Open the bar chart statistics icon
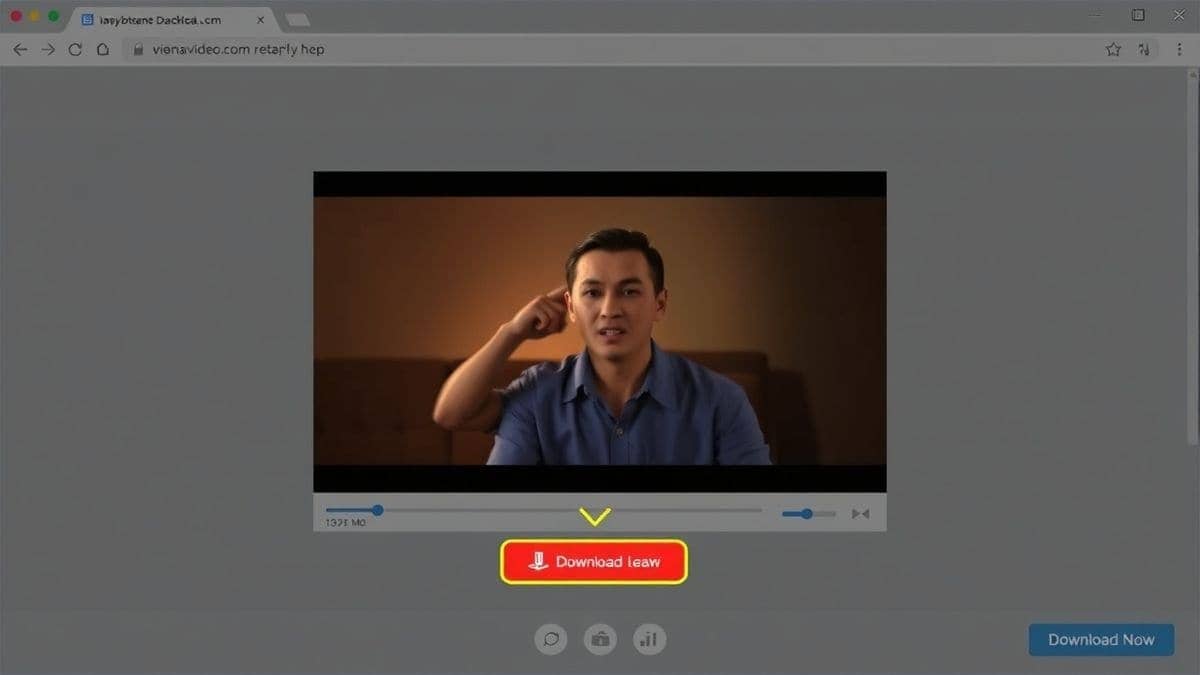1200x675 pixels. click(x=649, y=639)
